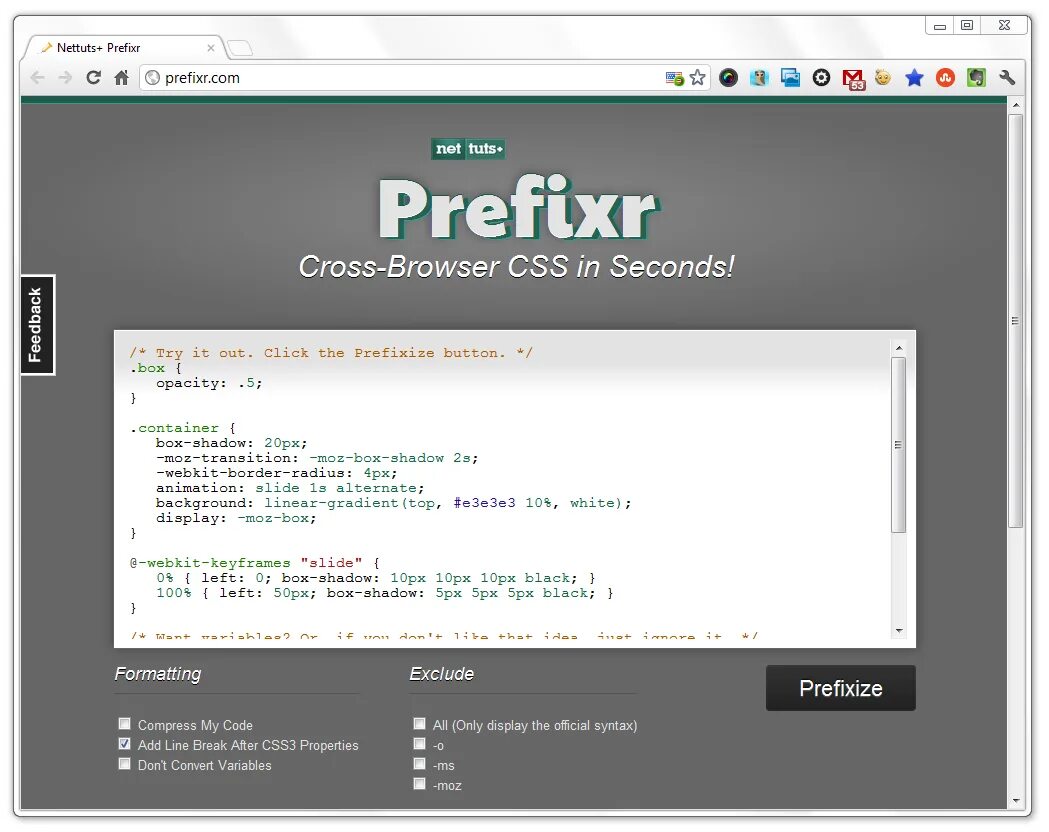Click the Prefixr logo heading
Viewport: 1049px width, 832px height.
519,209
